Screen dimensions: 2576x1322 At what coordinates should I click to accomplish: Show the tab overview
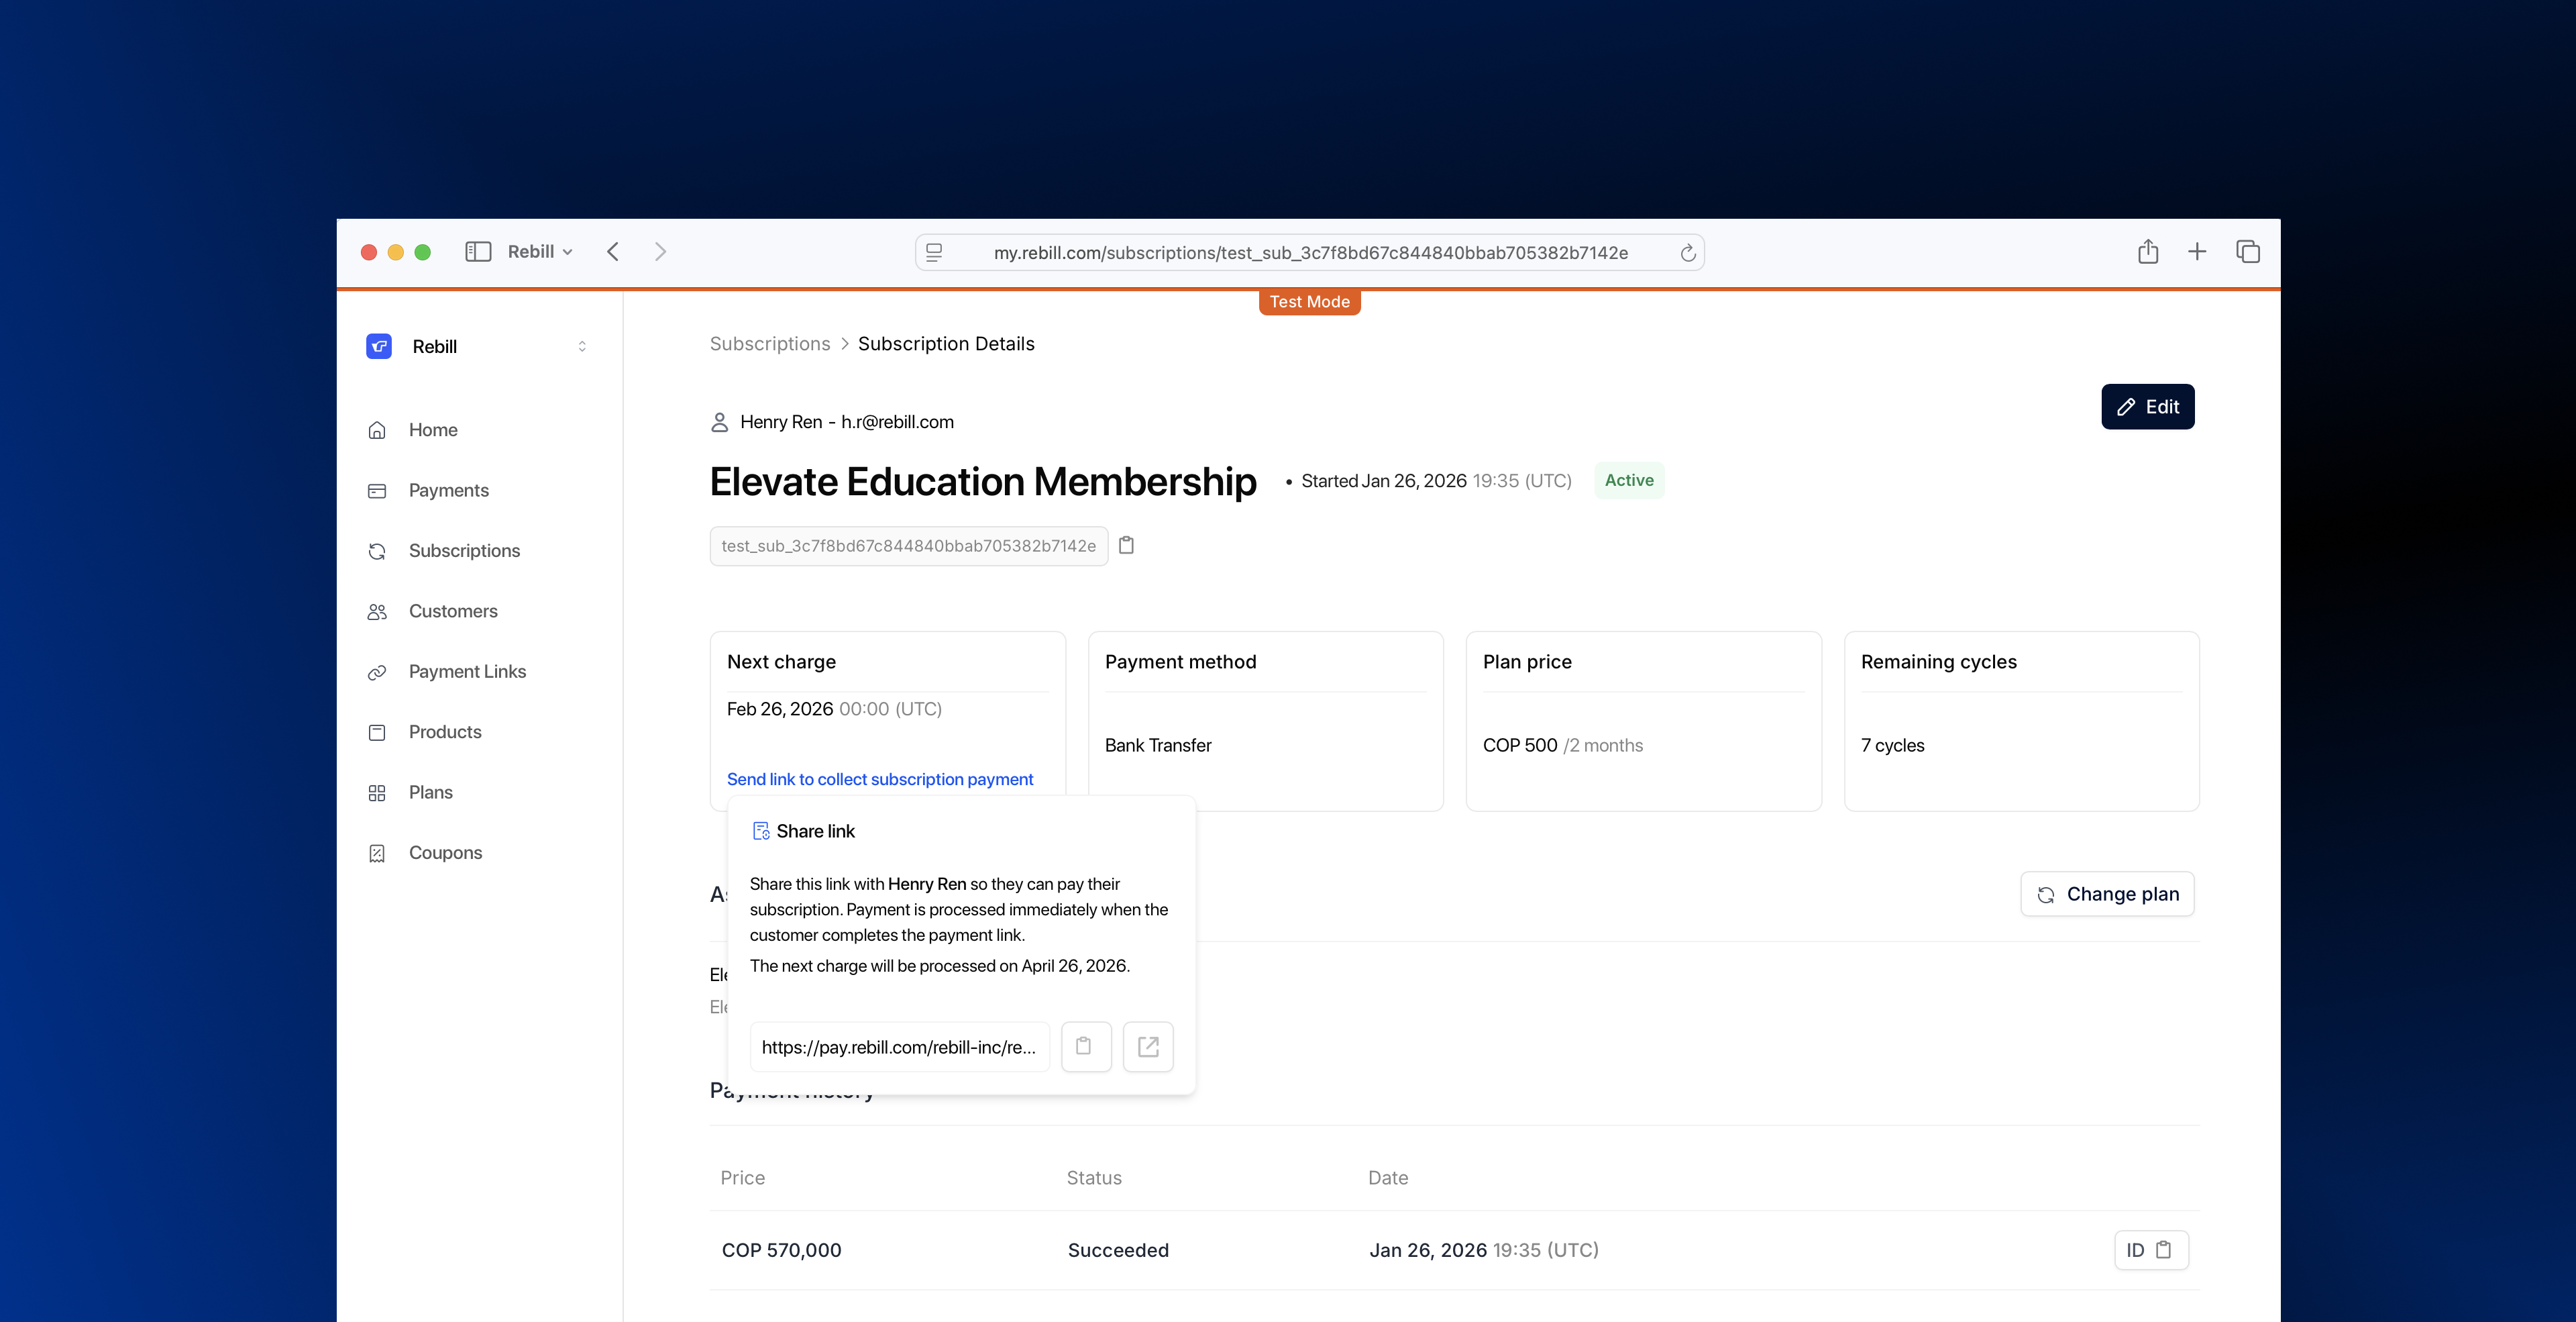click(x=2247, y=252)
